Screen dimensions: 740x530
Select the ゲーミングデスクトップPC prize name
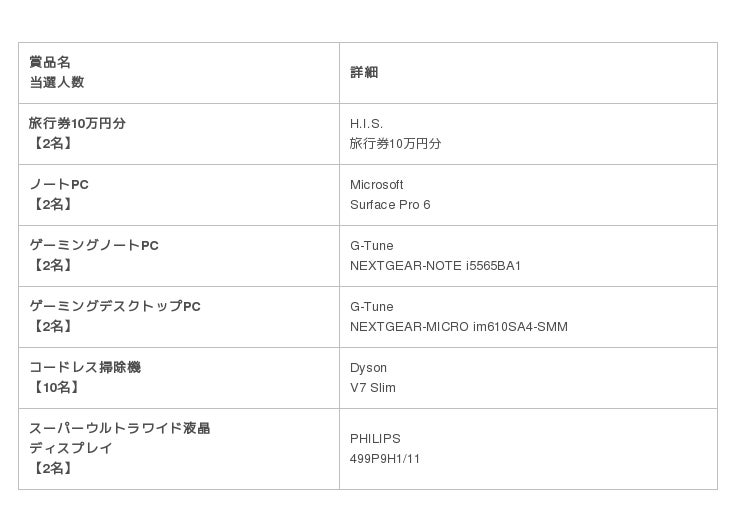115,306
